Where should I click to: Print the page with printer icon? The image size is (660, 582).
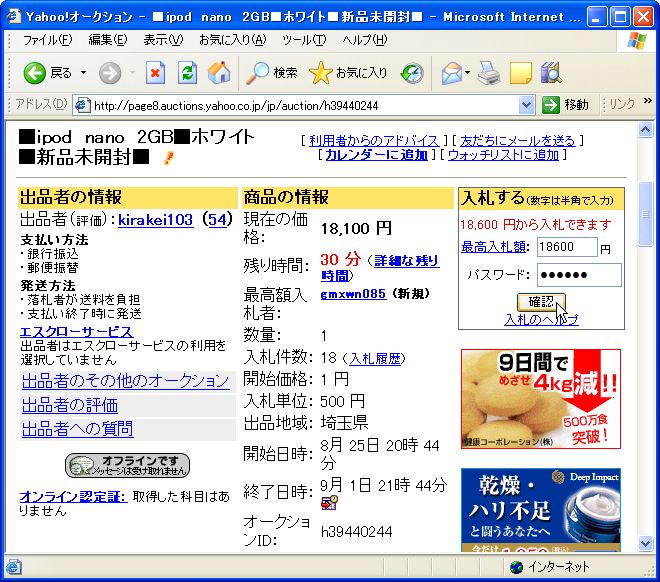tap(489, 73)
